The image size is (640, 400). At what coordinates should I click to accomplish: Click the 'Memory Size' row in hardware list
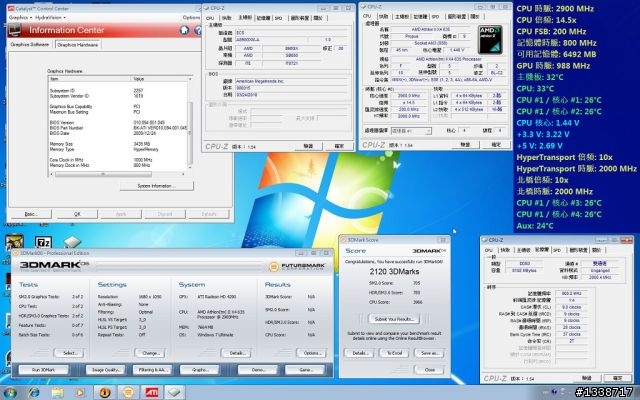coord(118,144)
